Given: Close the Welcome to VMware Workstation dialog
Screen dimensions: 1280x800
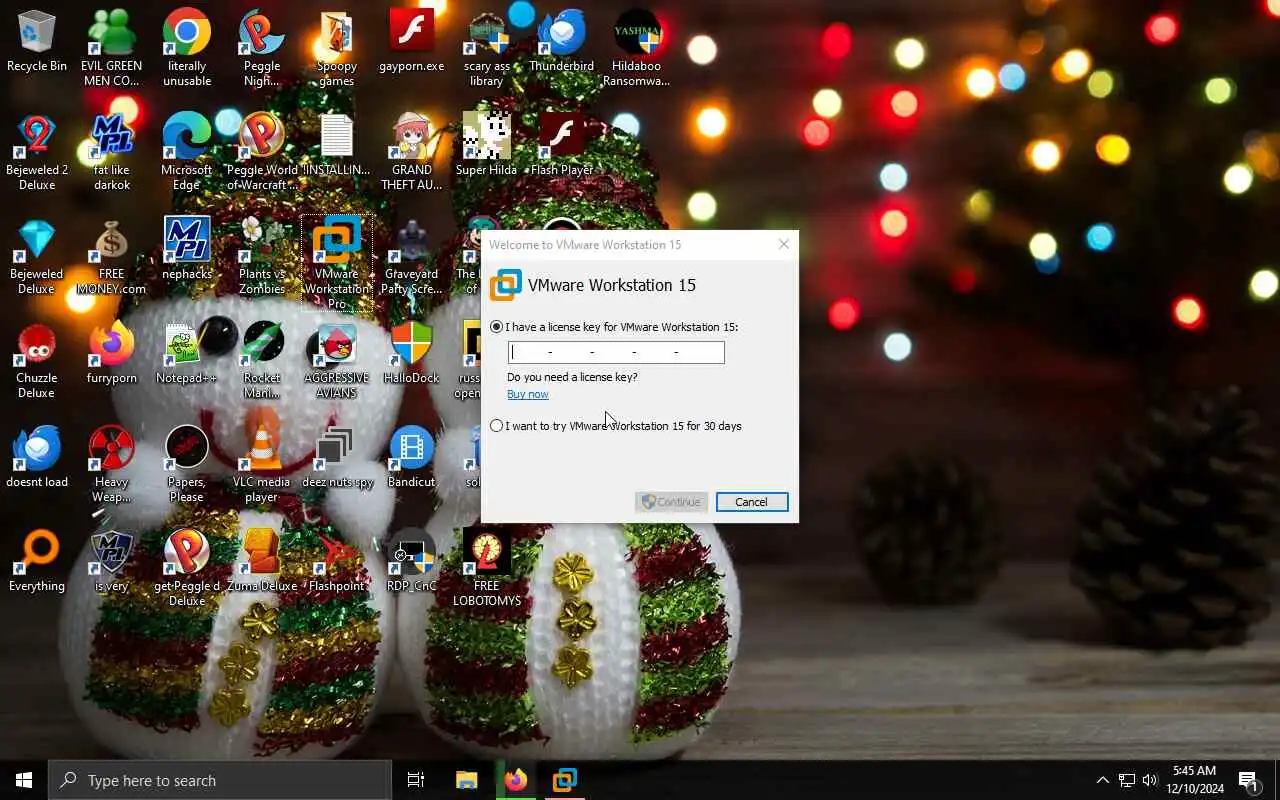Looking at the screenshot, I should 783,244.
